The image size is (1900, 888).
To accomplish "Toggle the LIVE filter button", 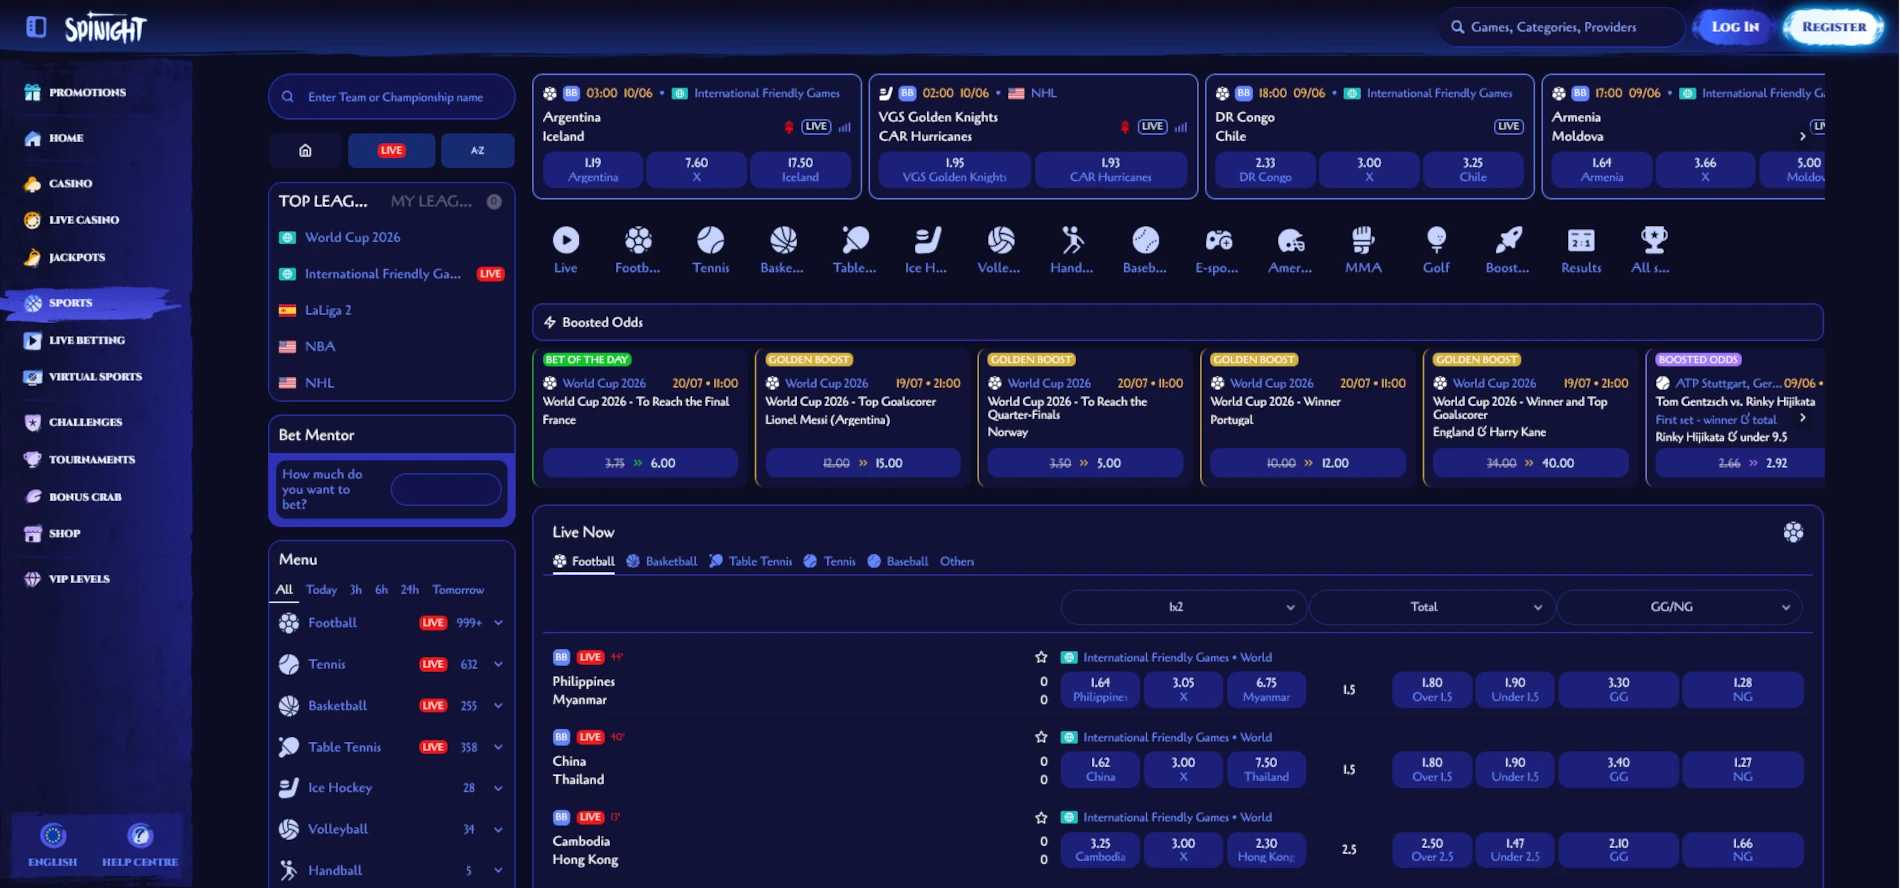I will point(391,150).
